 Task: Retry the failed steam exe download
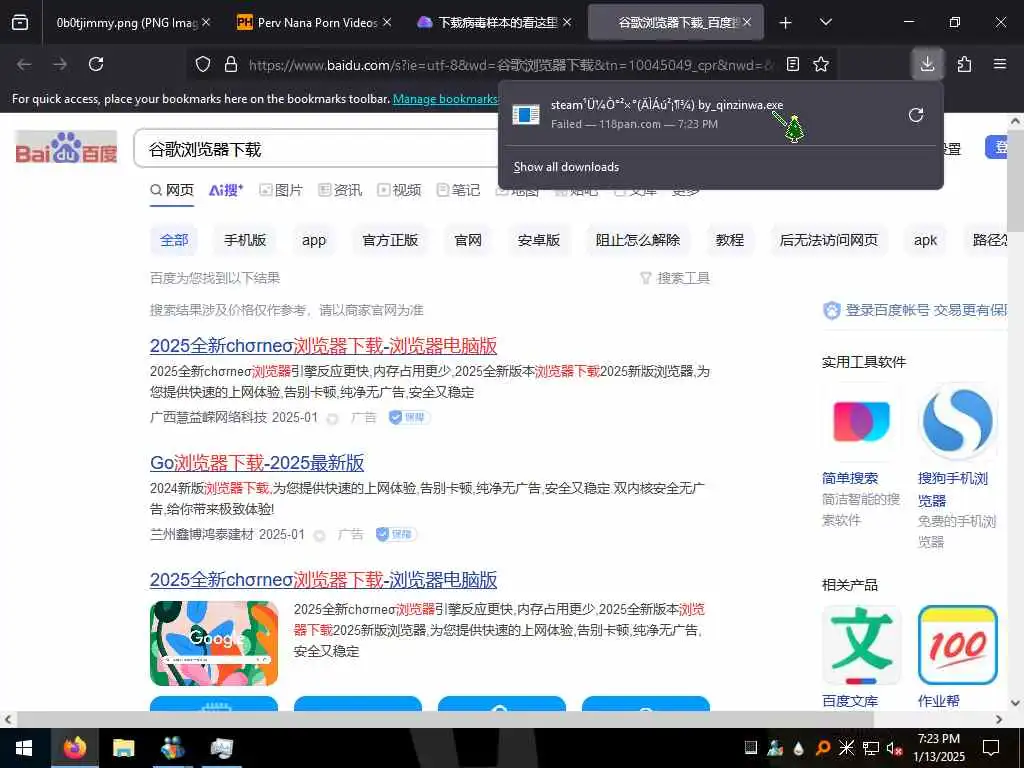[916, 115]
